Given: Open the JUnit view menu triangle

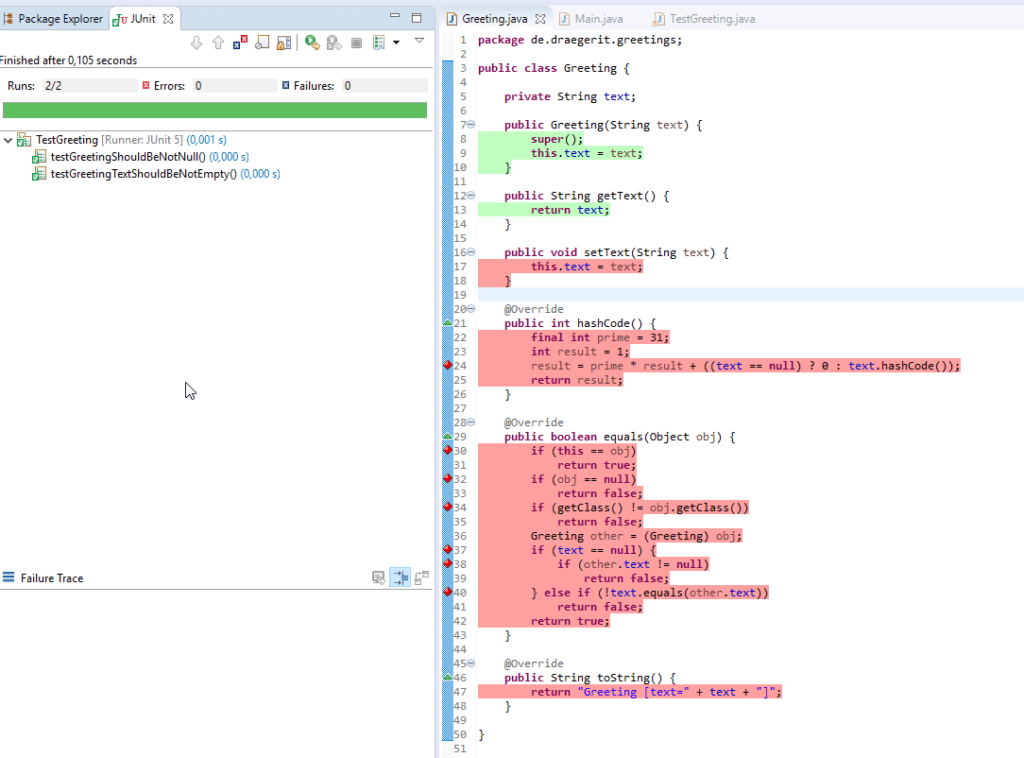Looking at the screenshot, I should [x=419, y=41].
